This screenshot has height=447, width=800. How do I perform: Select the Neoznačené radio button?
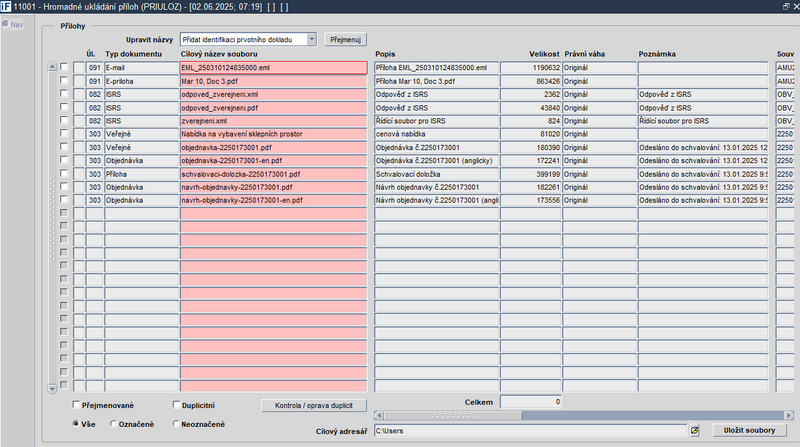click(x=176, y=424)
